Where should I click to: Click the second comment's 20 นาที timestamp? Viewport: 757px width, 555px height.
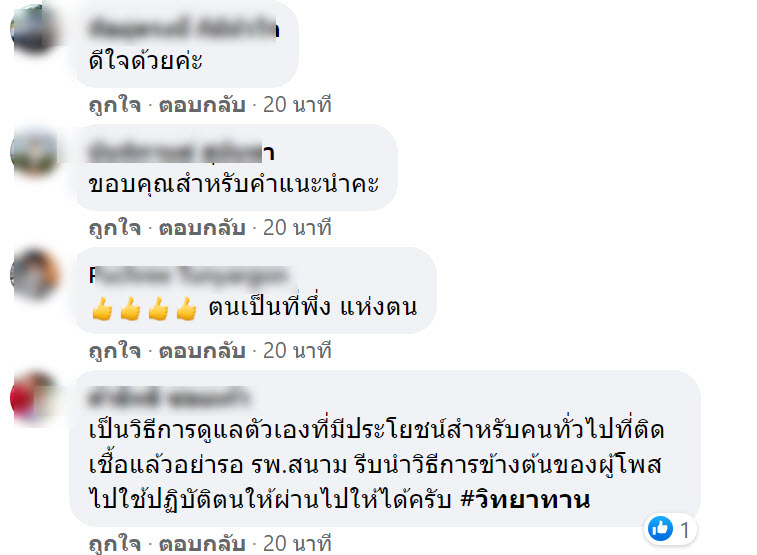(297, 228)
